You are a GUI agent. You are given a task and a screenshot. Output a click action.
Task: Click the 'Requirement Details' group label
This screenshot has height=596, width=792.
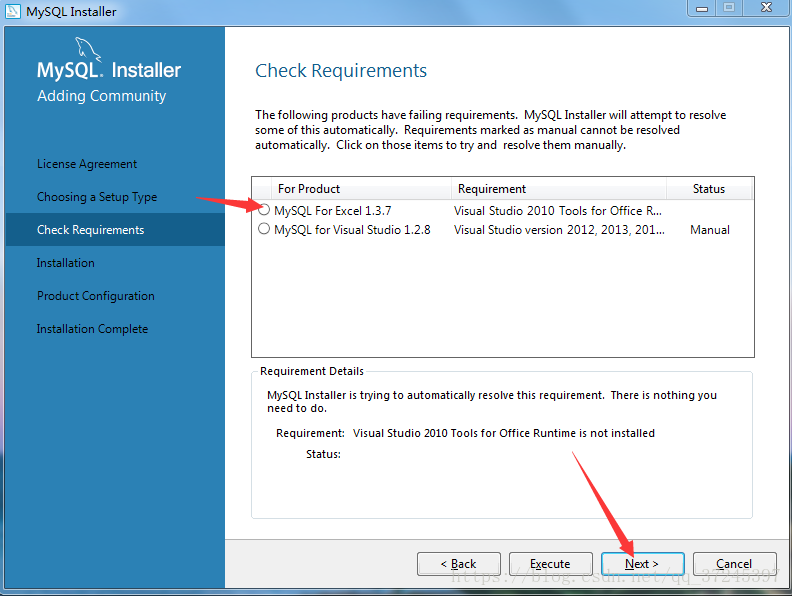(312, 371)
